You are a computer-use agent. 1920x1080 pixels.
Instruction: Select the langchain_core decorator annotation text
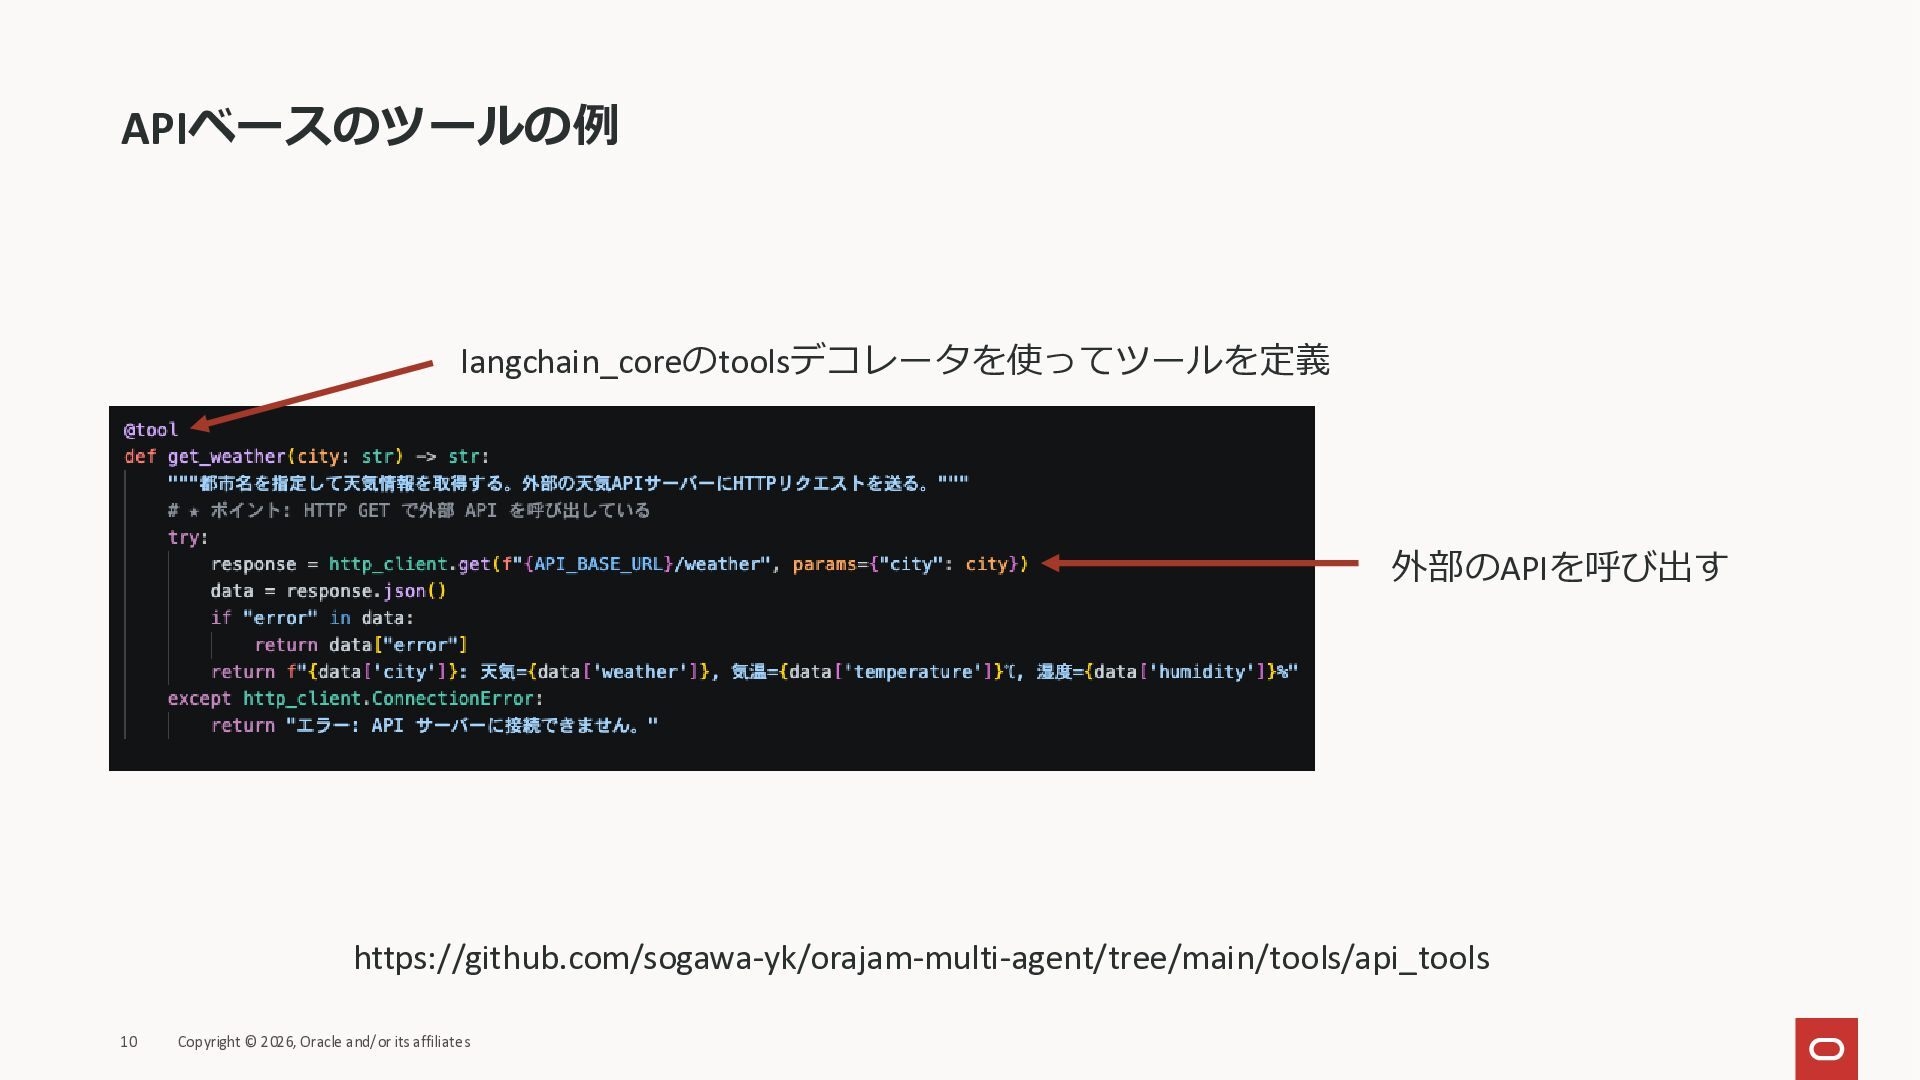[x=894, y=360]
